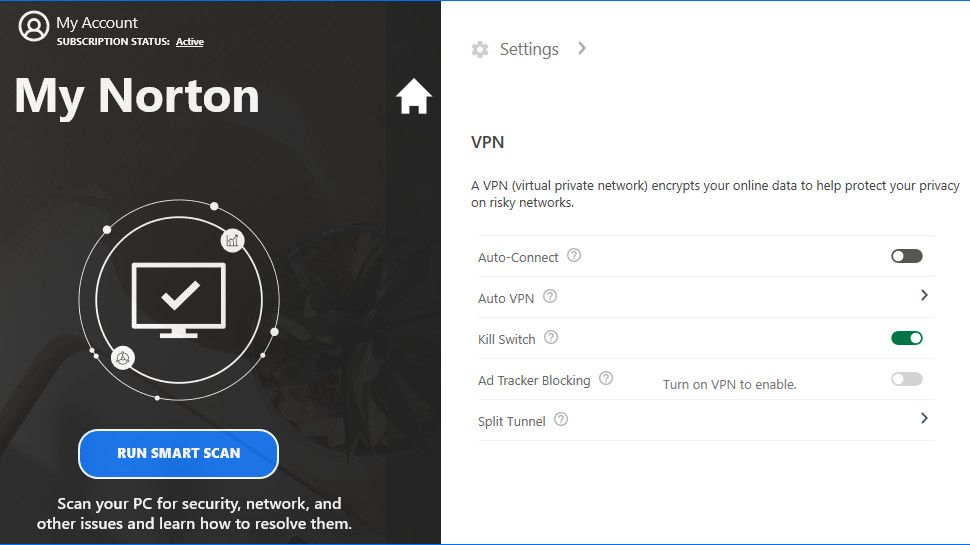Open the My Account menu label
This screenshot has height=545, width=970.
97,22
